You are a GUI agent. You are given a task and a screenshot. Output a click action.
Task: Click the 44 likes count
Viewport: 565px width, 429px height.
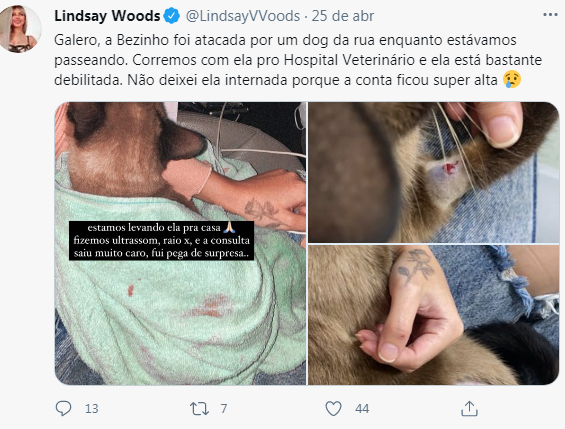pyautogui.click(x=362, y=409)
